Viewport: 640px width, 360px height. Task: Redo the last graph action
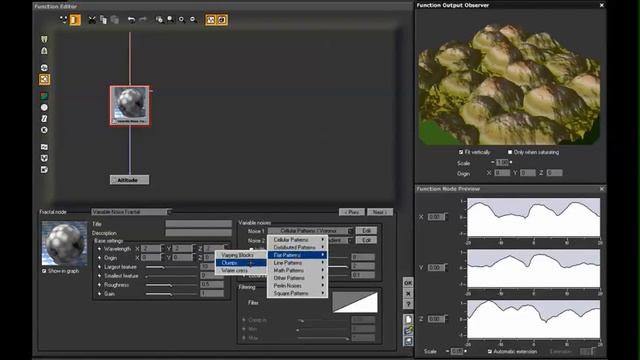143,20
